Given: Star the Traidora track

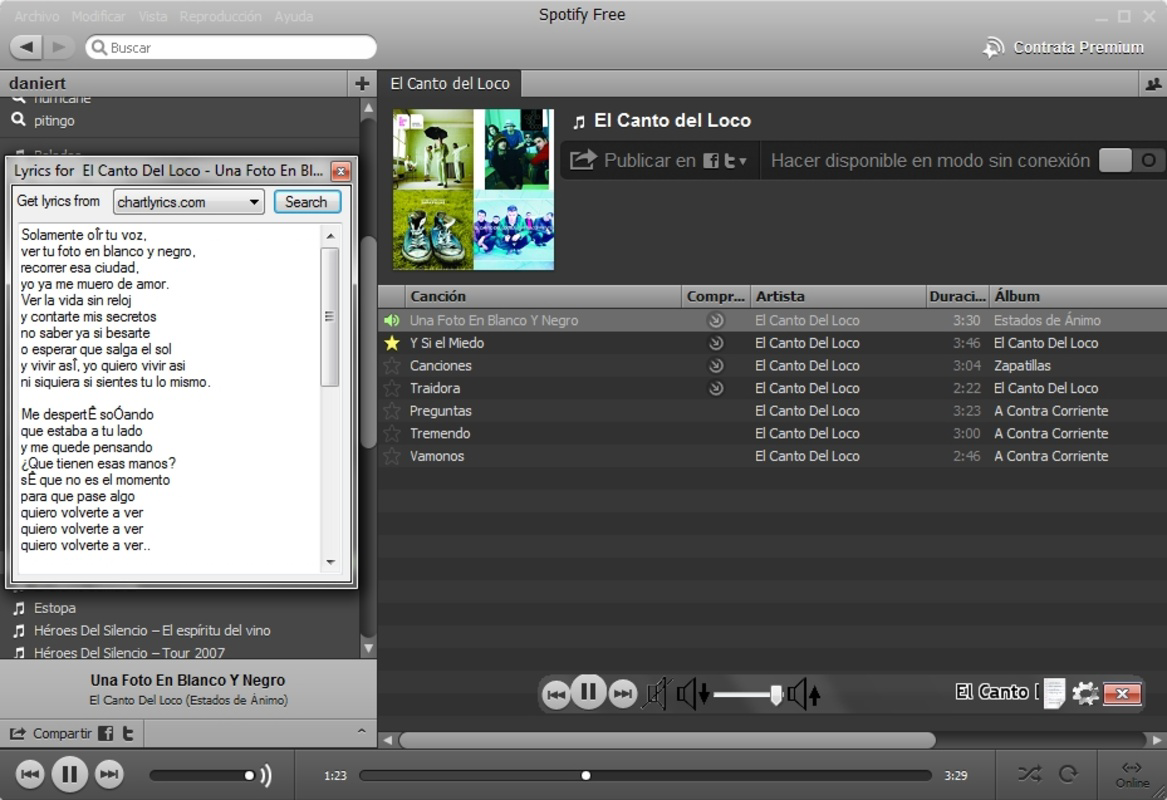Looking at the screenshot, I should (x=391, y=388).
